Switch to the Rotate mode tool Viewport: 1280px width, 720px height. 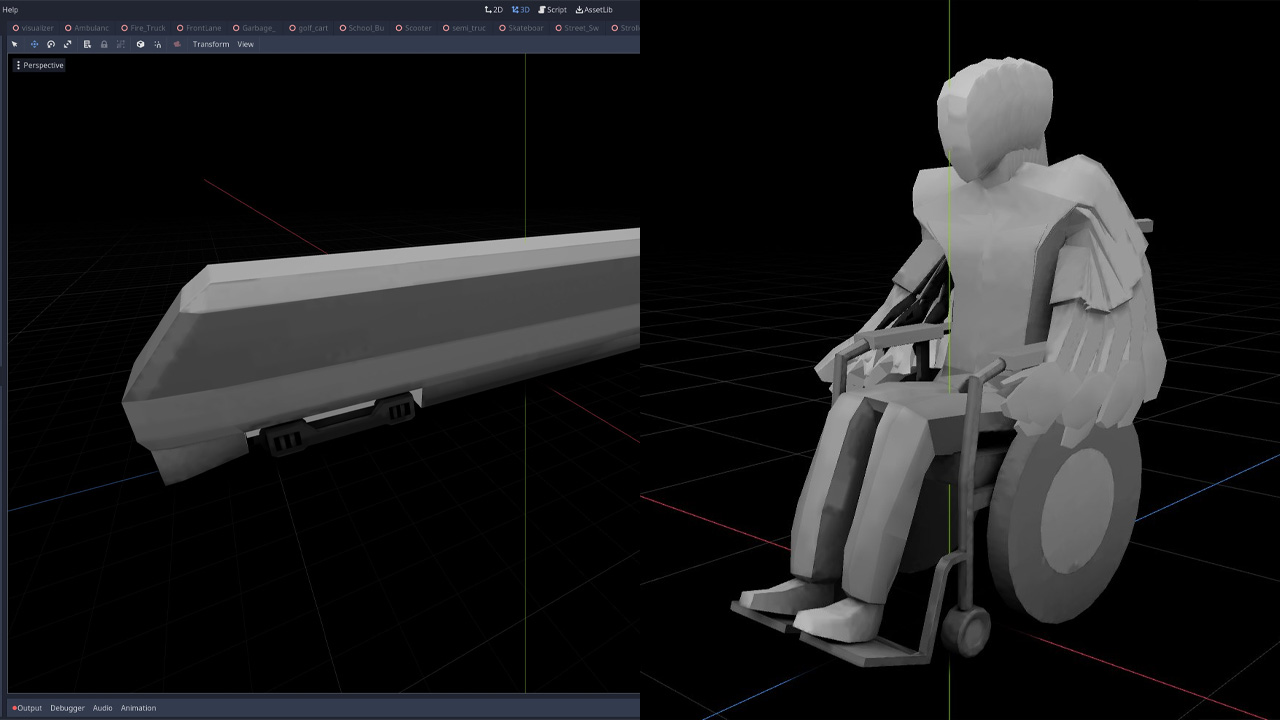point(51,44)
